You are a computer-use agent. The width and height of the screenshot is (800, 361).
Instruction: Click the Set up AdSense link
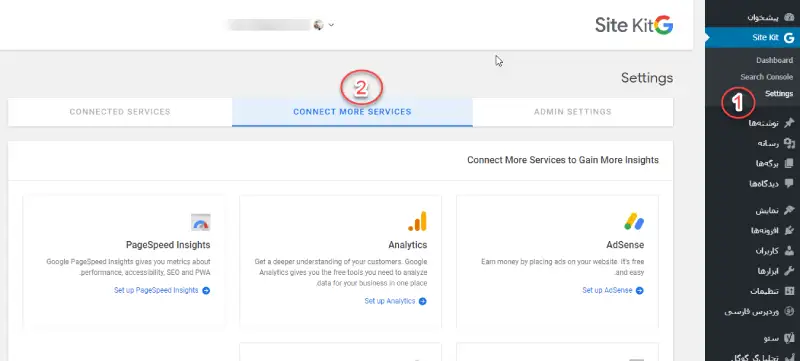coord(613,290)
